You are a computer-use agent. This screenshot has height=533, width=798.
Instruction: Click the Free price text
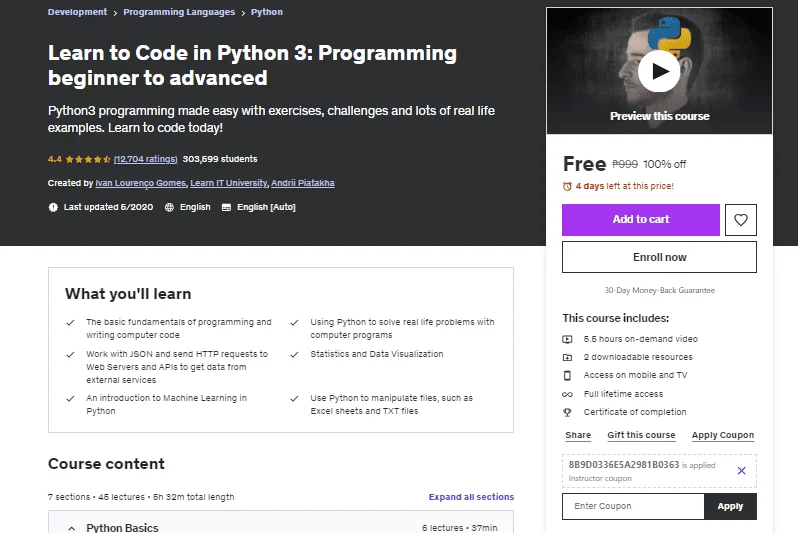(x=584, y=164)
